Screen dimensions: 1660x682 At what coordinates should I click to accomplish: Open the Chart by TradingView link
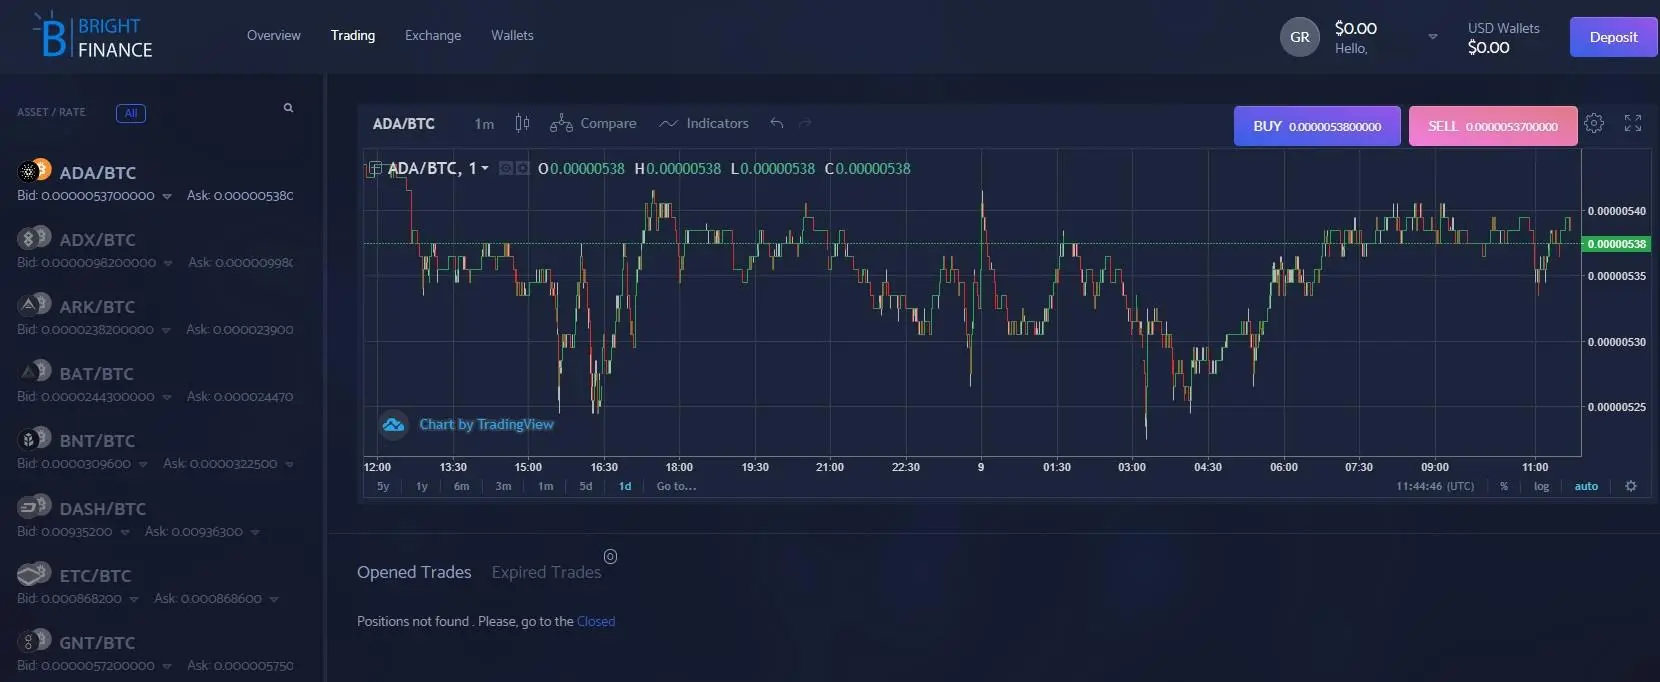[x=486, y=424]
